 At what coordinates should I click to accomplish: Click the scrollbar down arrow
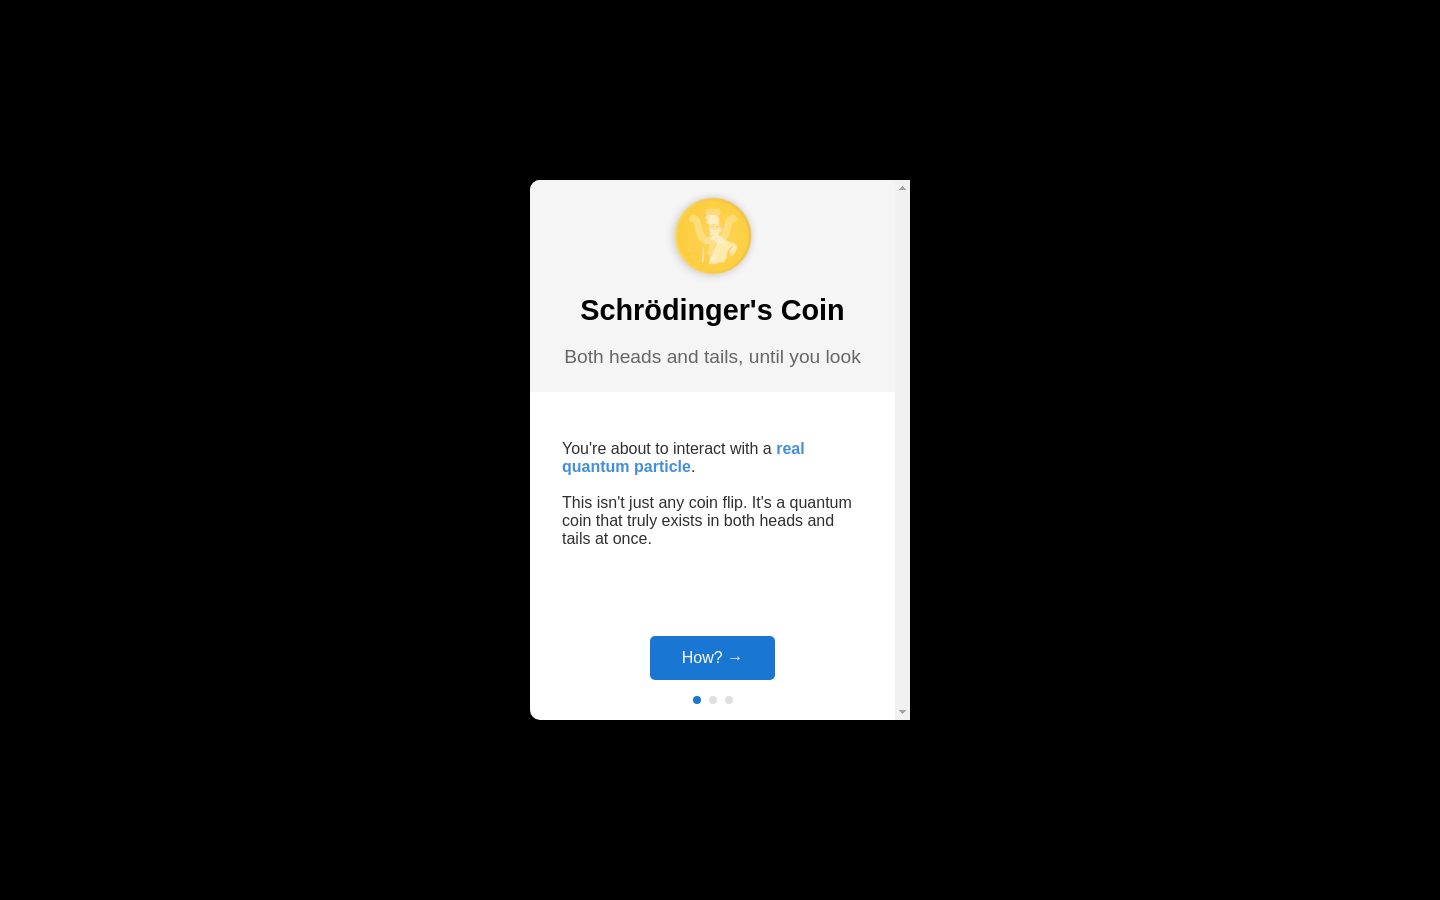902,712
